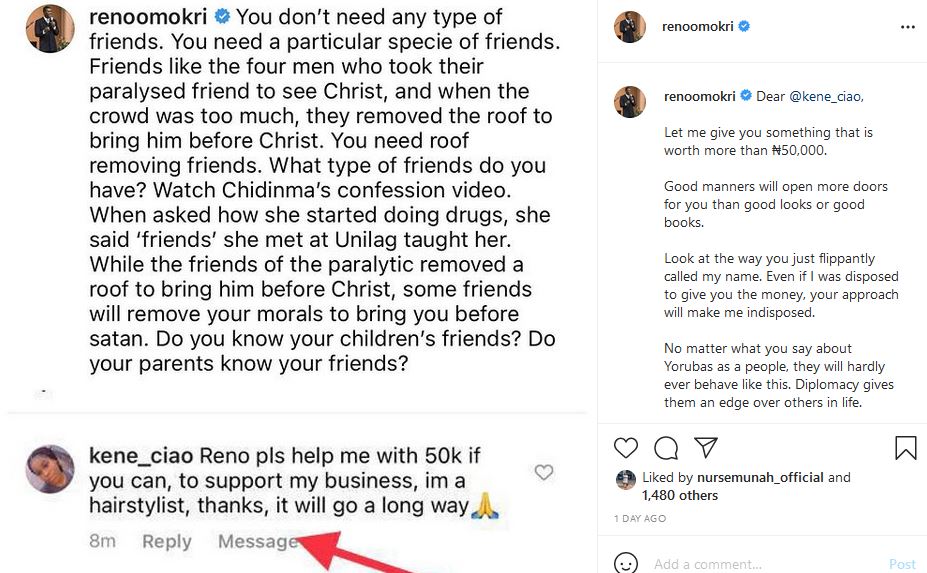Share post via paper plane icon
This screenshot has height=573, width=927.
click(706, 447)
